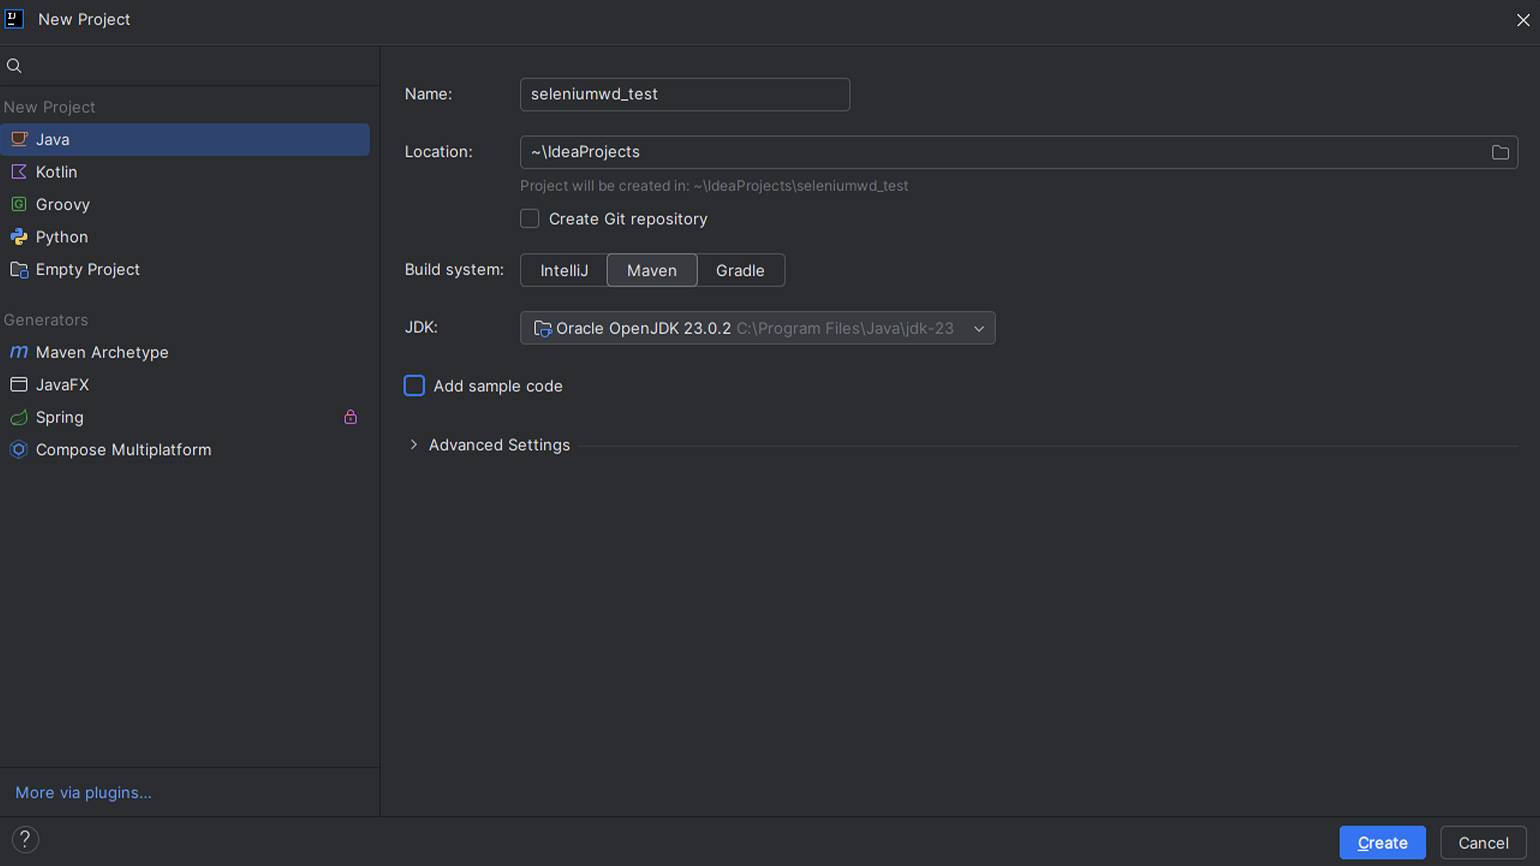Open the JavaFX generator icon
This screenshot has height=866, width=1540.
pos(19,384)
